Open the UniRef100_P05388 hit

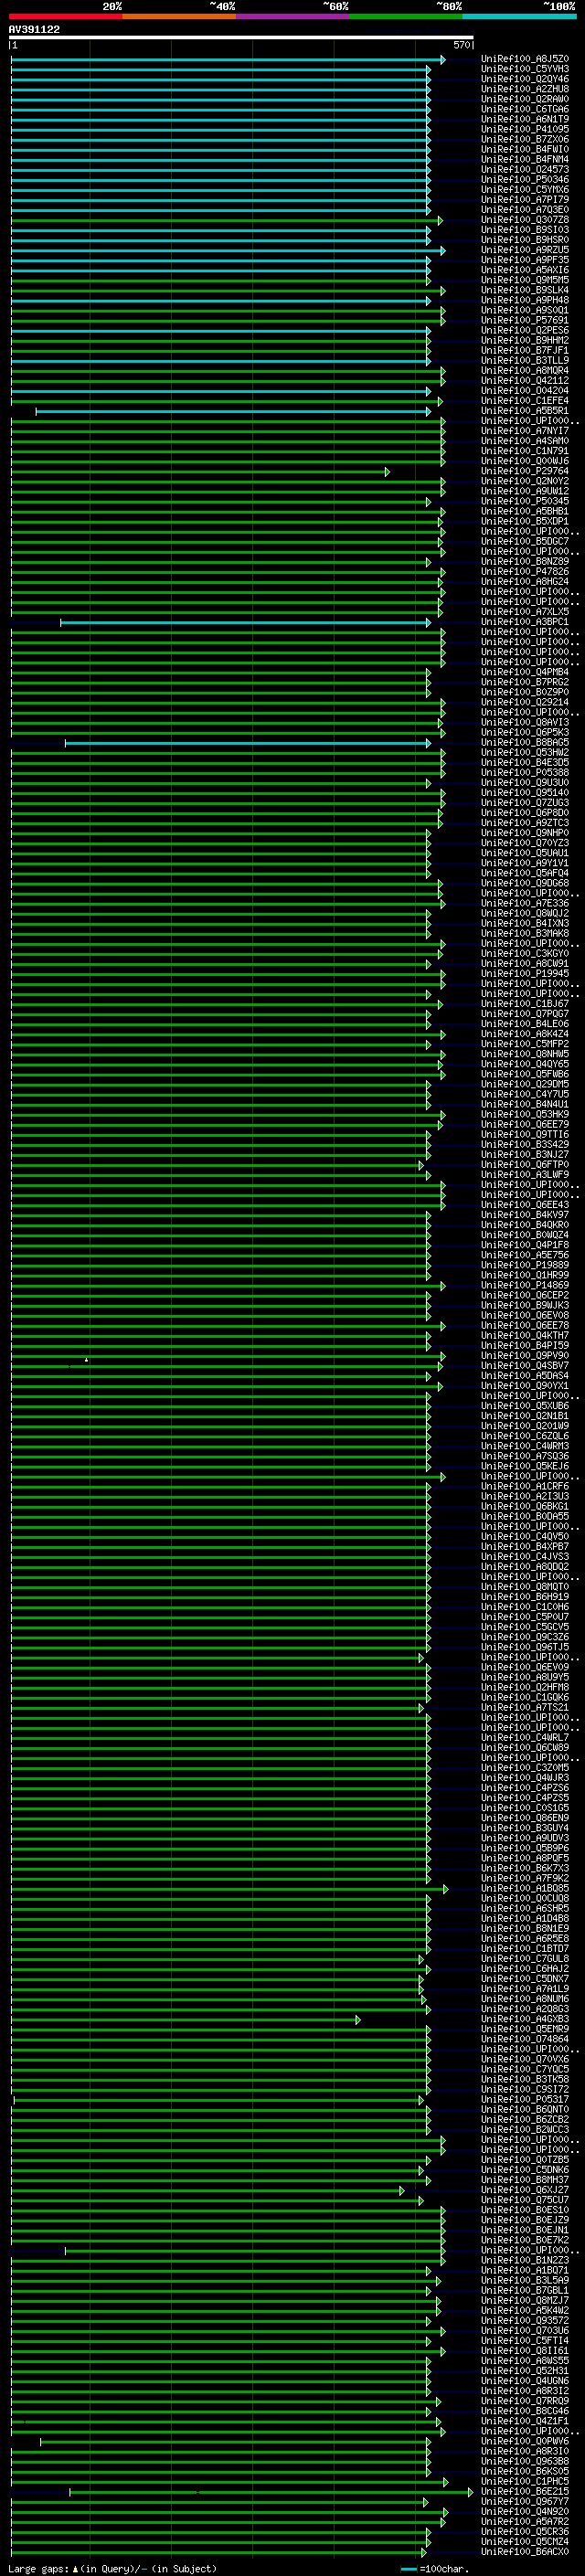[524, 772]
